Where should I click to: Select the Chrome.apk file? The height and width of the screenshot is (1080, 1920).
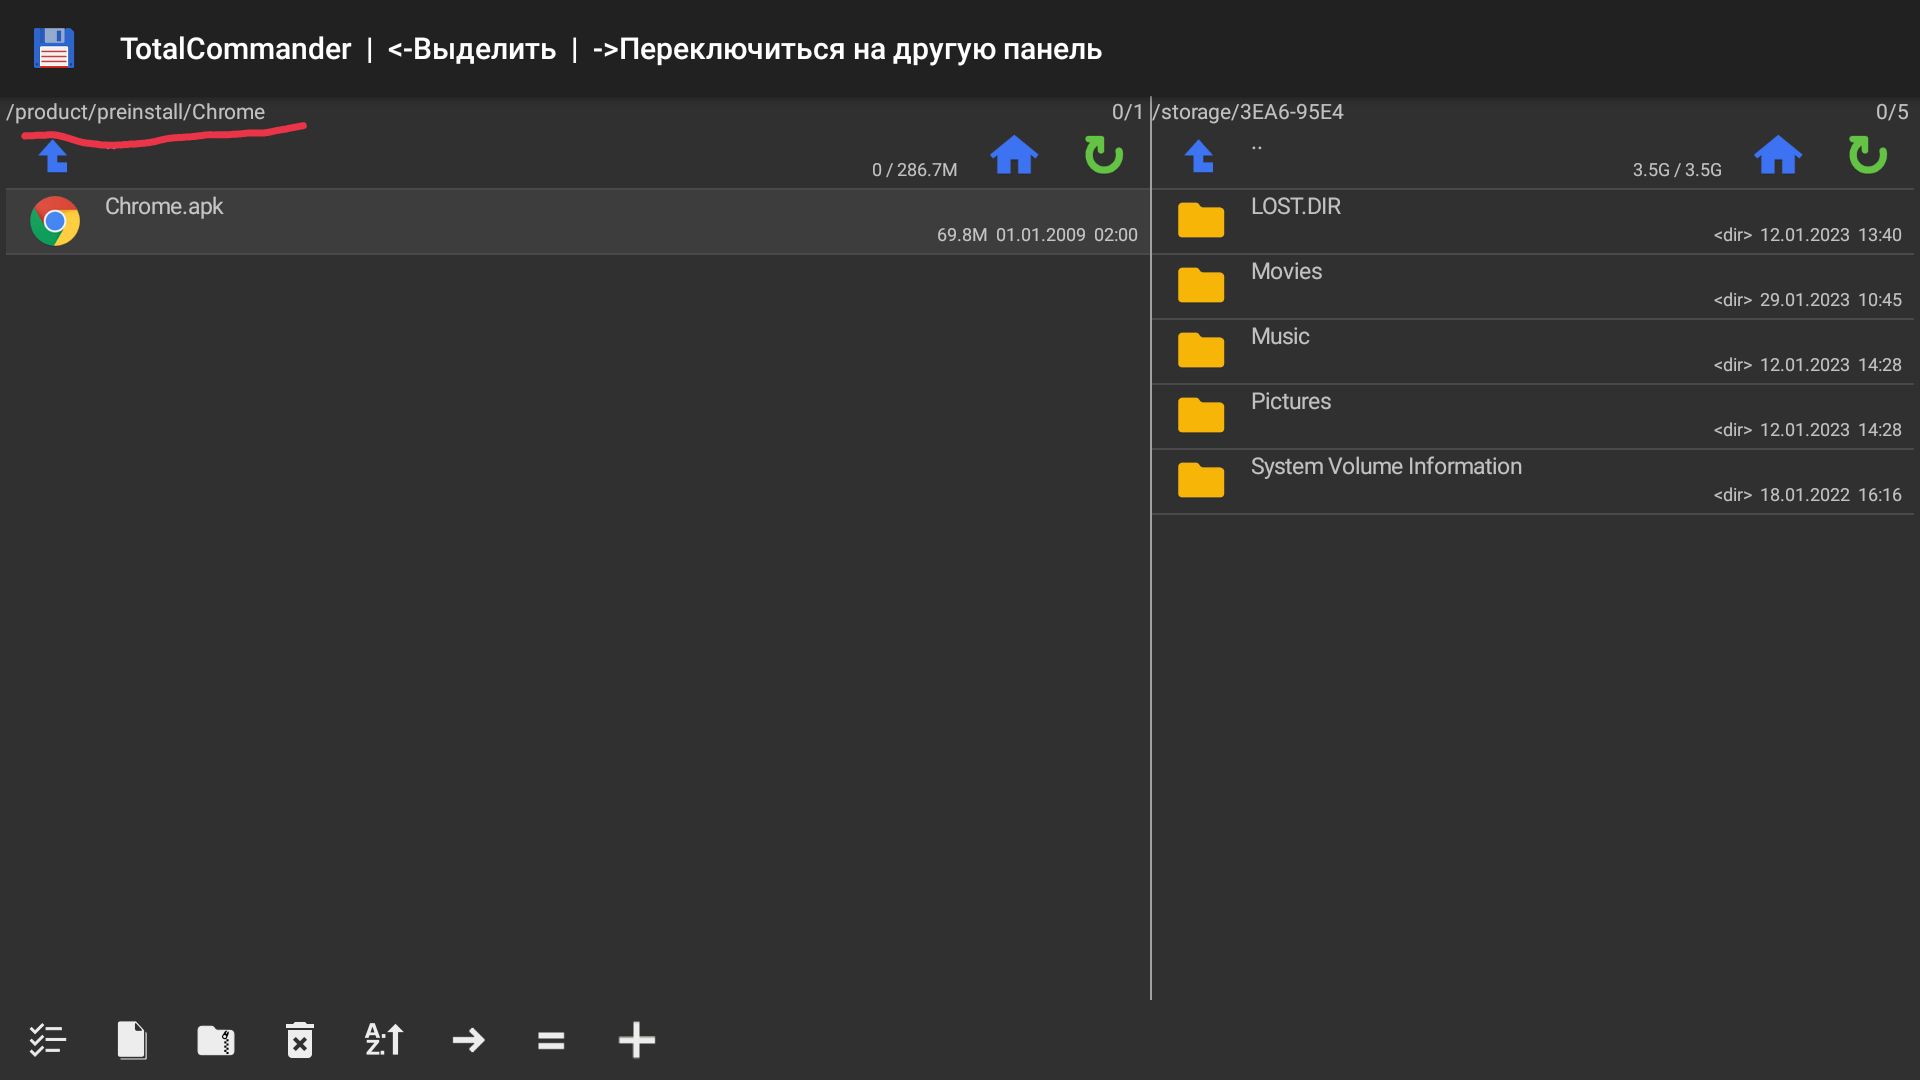coord(575,221)
